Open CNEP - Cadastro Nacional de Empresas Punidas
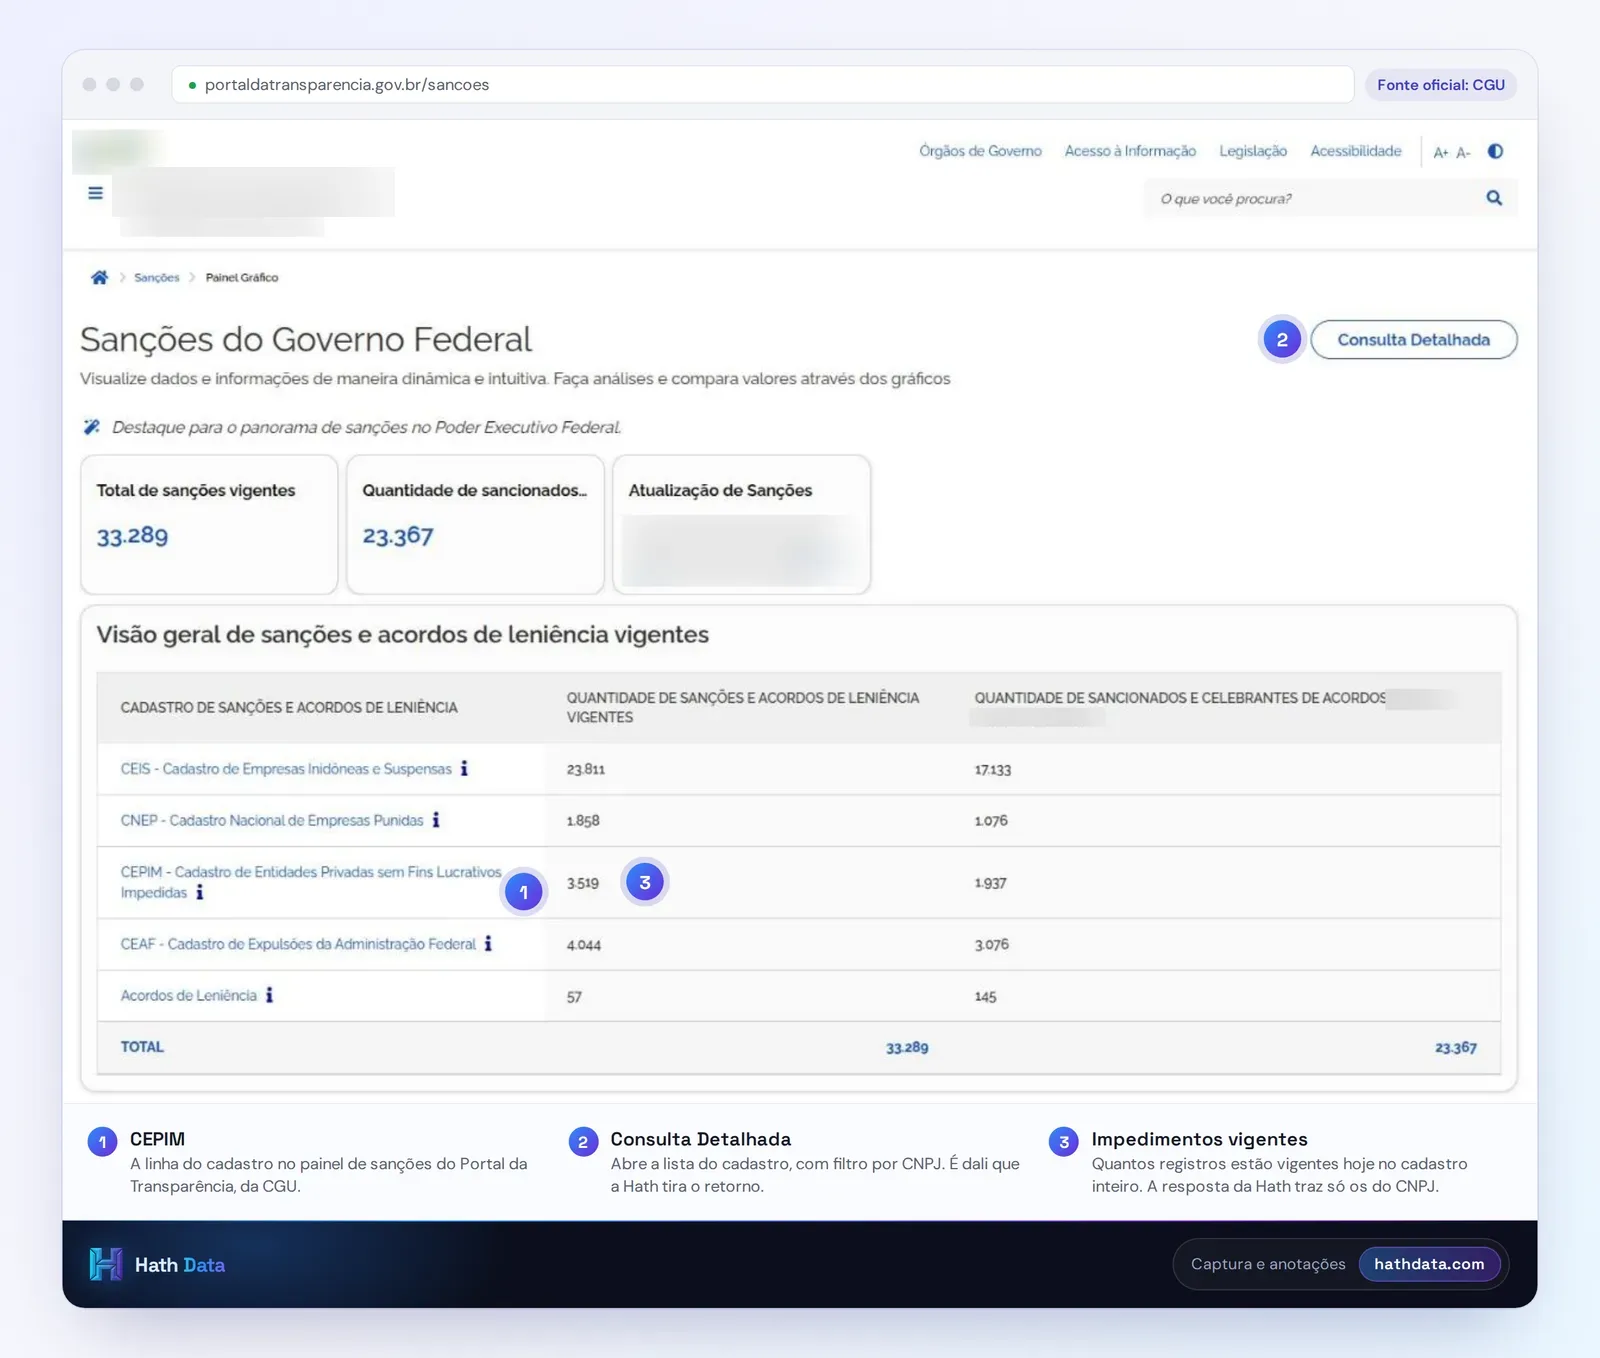 pos(272,820)
